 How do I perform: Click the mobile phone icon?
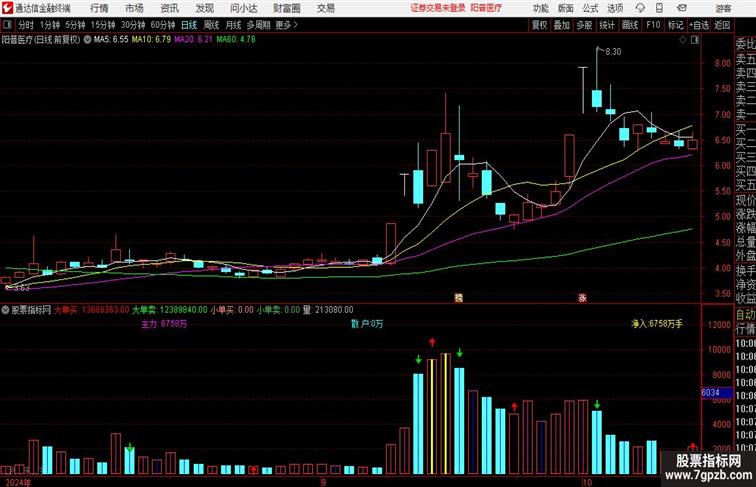tap(659, 8)
